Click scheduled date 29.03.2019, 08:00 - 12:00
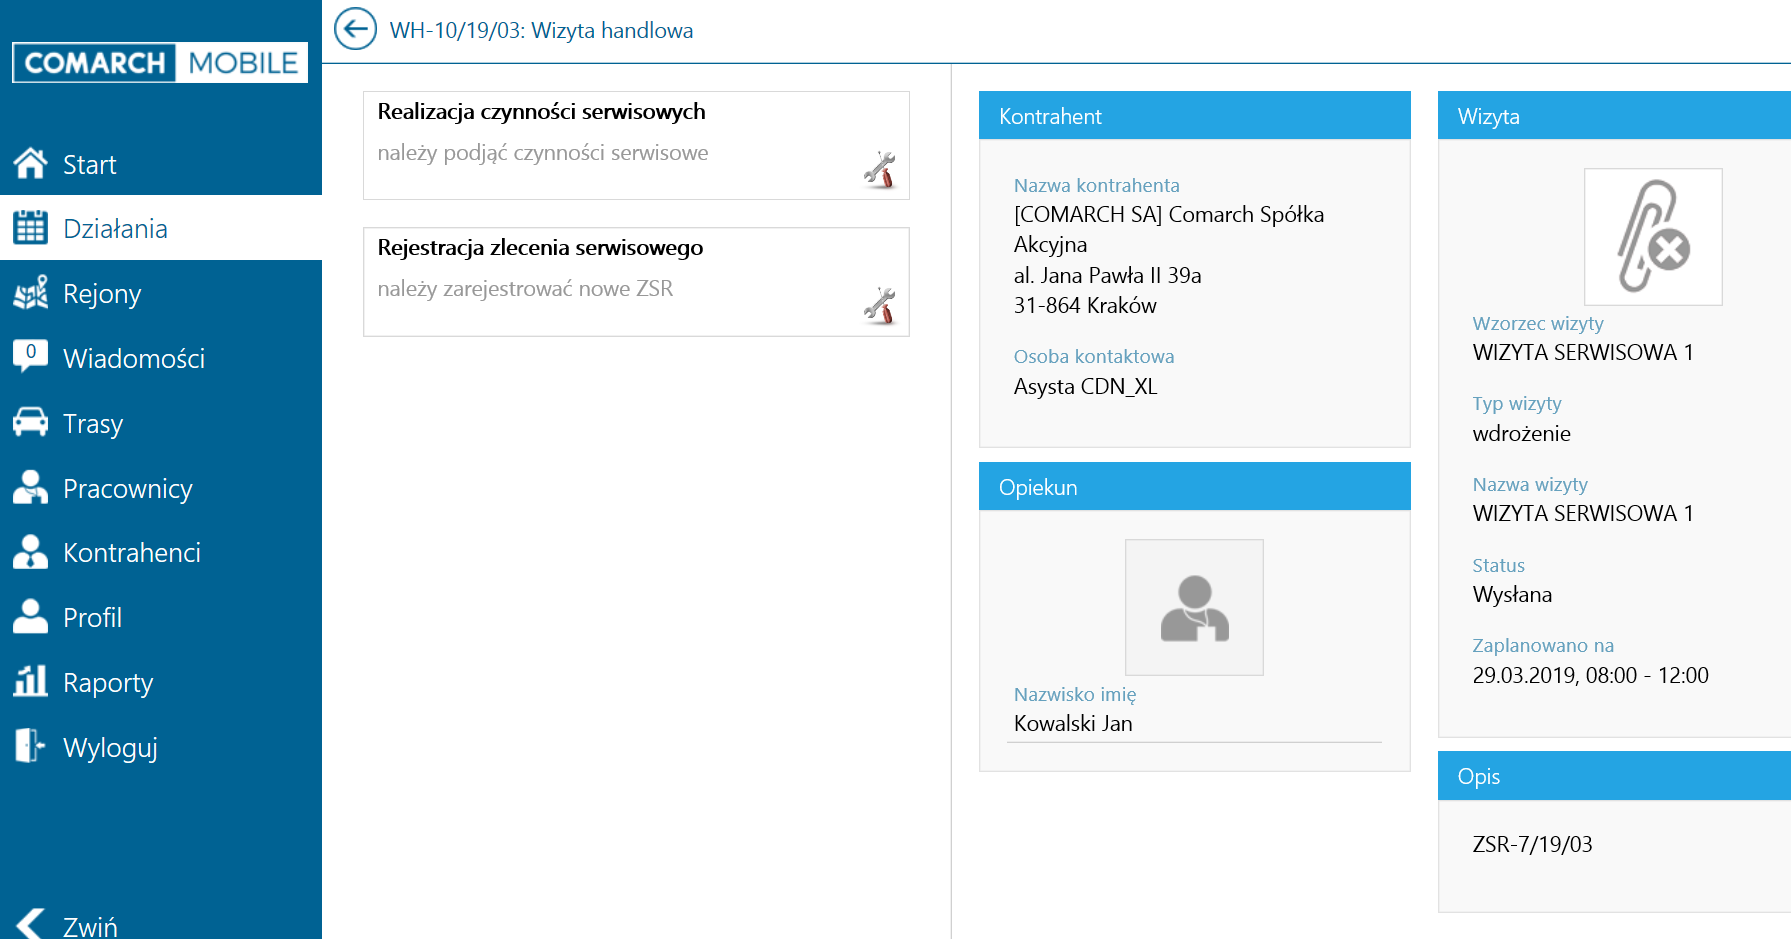1791x939 pixels. pyautogui.click(x=1590, y=675)
